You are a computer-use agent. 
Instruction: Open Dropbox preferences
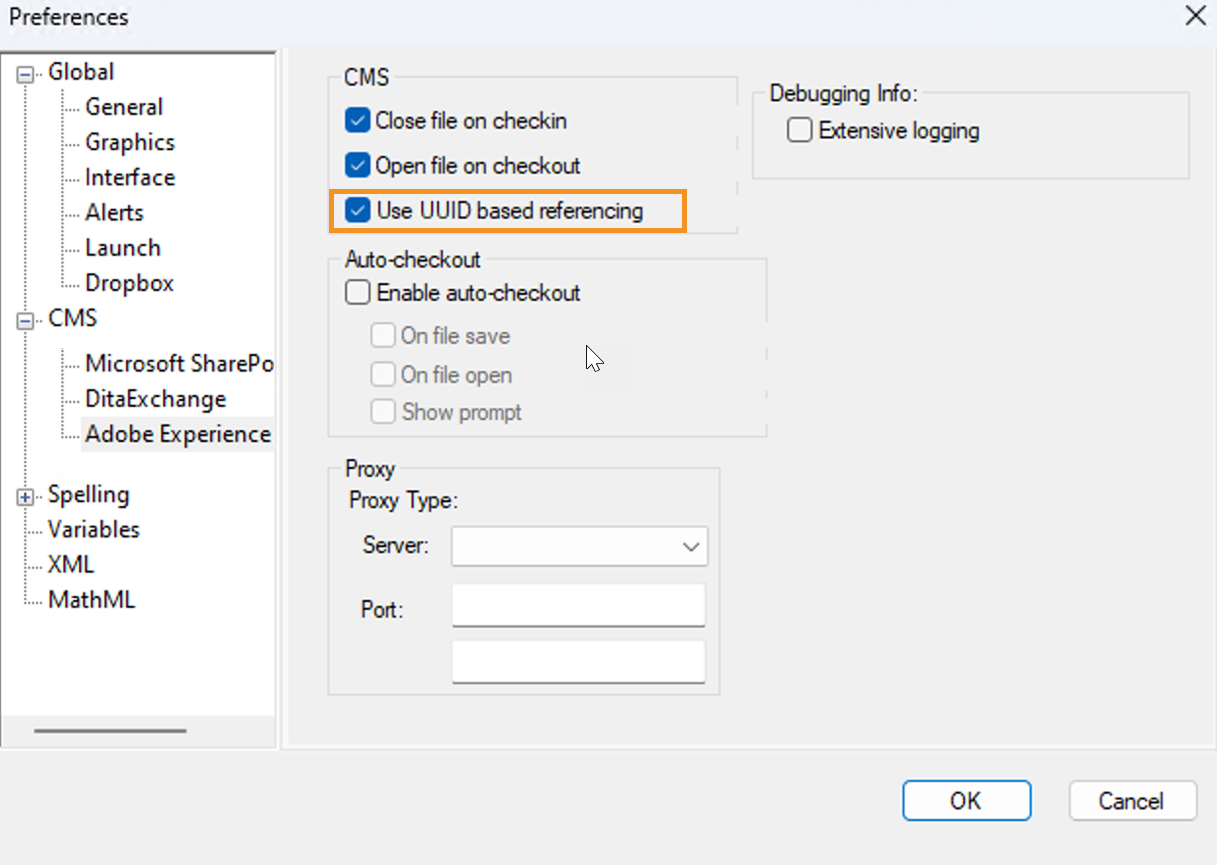[x=129, y=284]
